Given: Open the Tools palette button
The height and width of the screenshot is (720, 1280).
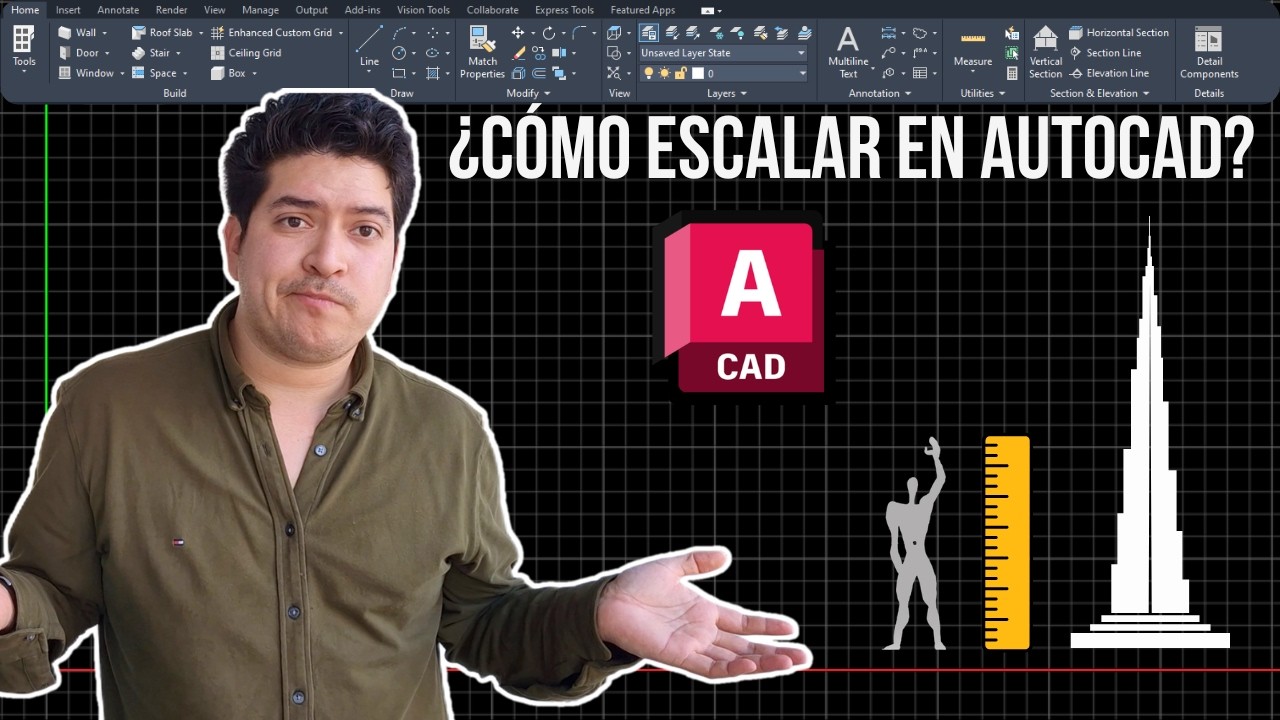Looking at the screenshot, I should (x=23, y=48).
